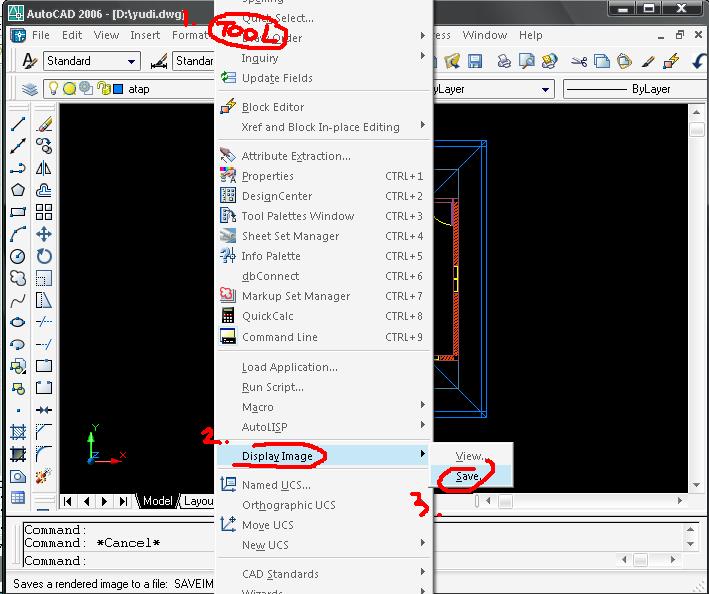The width and height of the screenshot is (709, 594).
Task: Select the Line draw tool
Action: [x=18, y=124]
